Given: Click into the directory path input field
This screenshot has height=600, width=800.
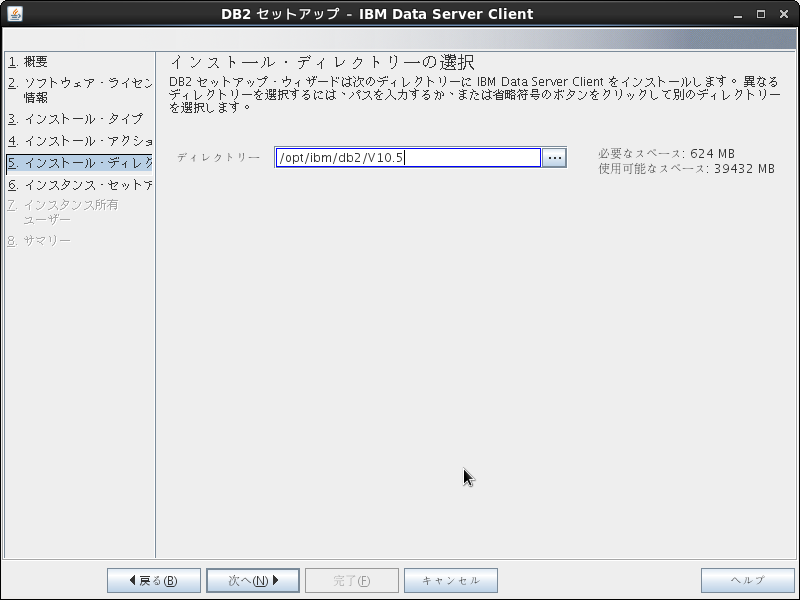Looking at the screenshot, I should coord(408,158).
